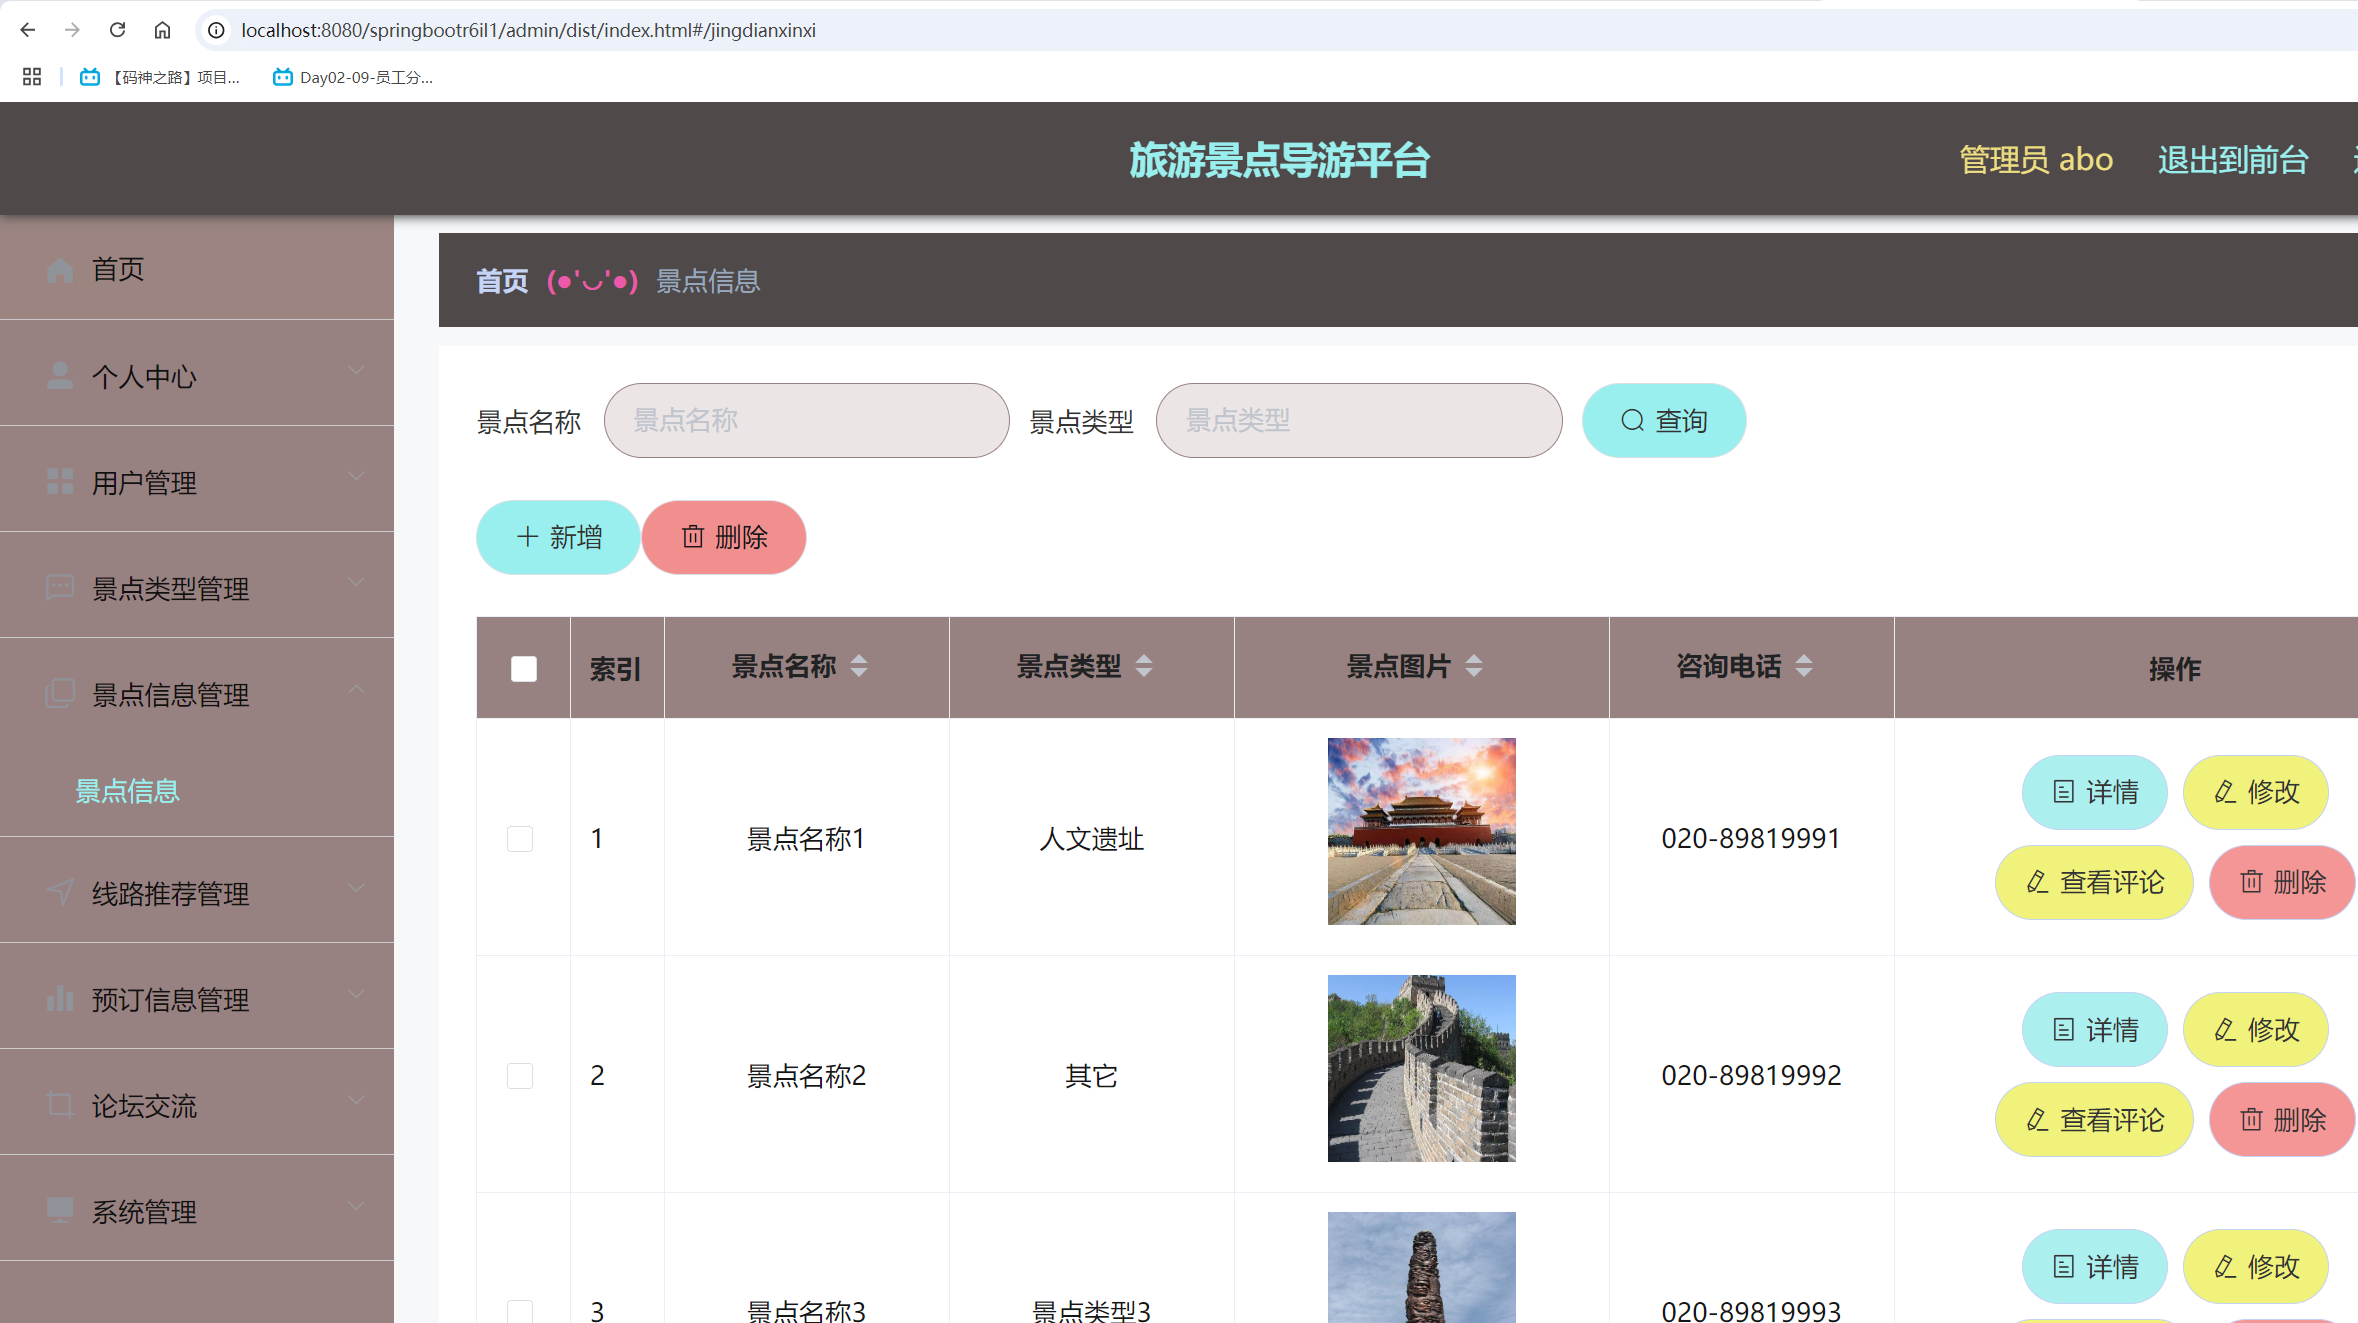Select the chat bubble icon for 景点类型管理
This screenshot has width=2358, height=1323.
[x=58, y=588]
